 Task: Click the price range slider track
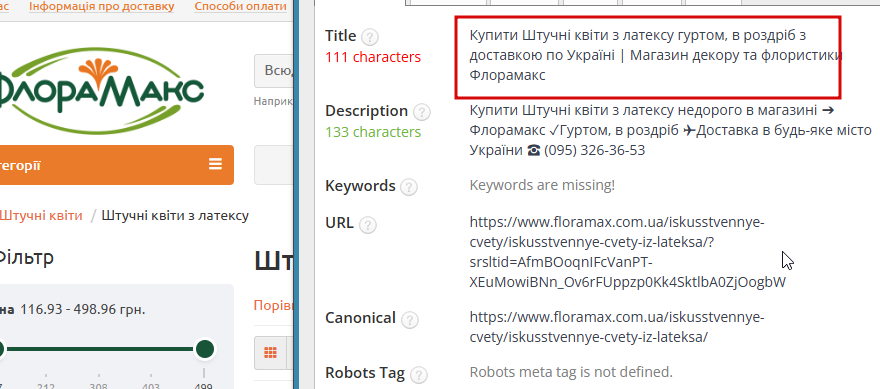101,349
